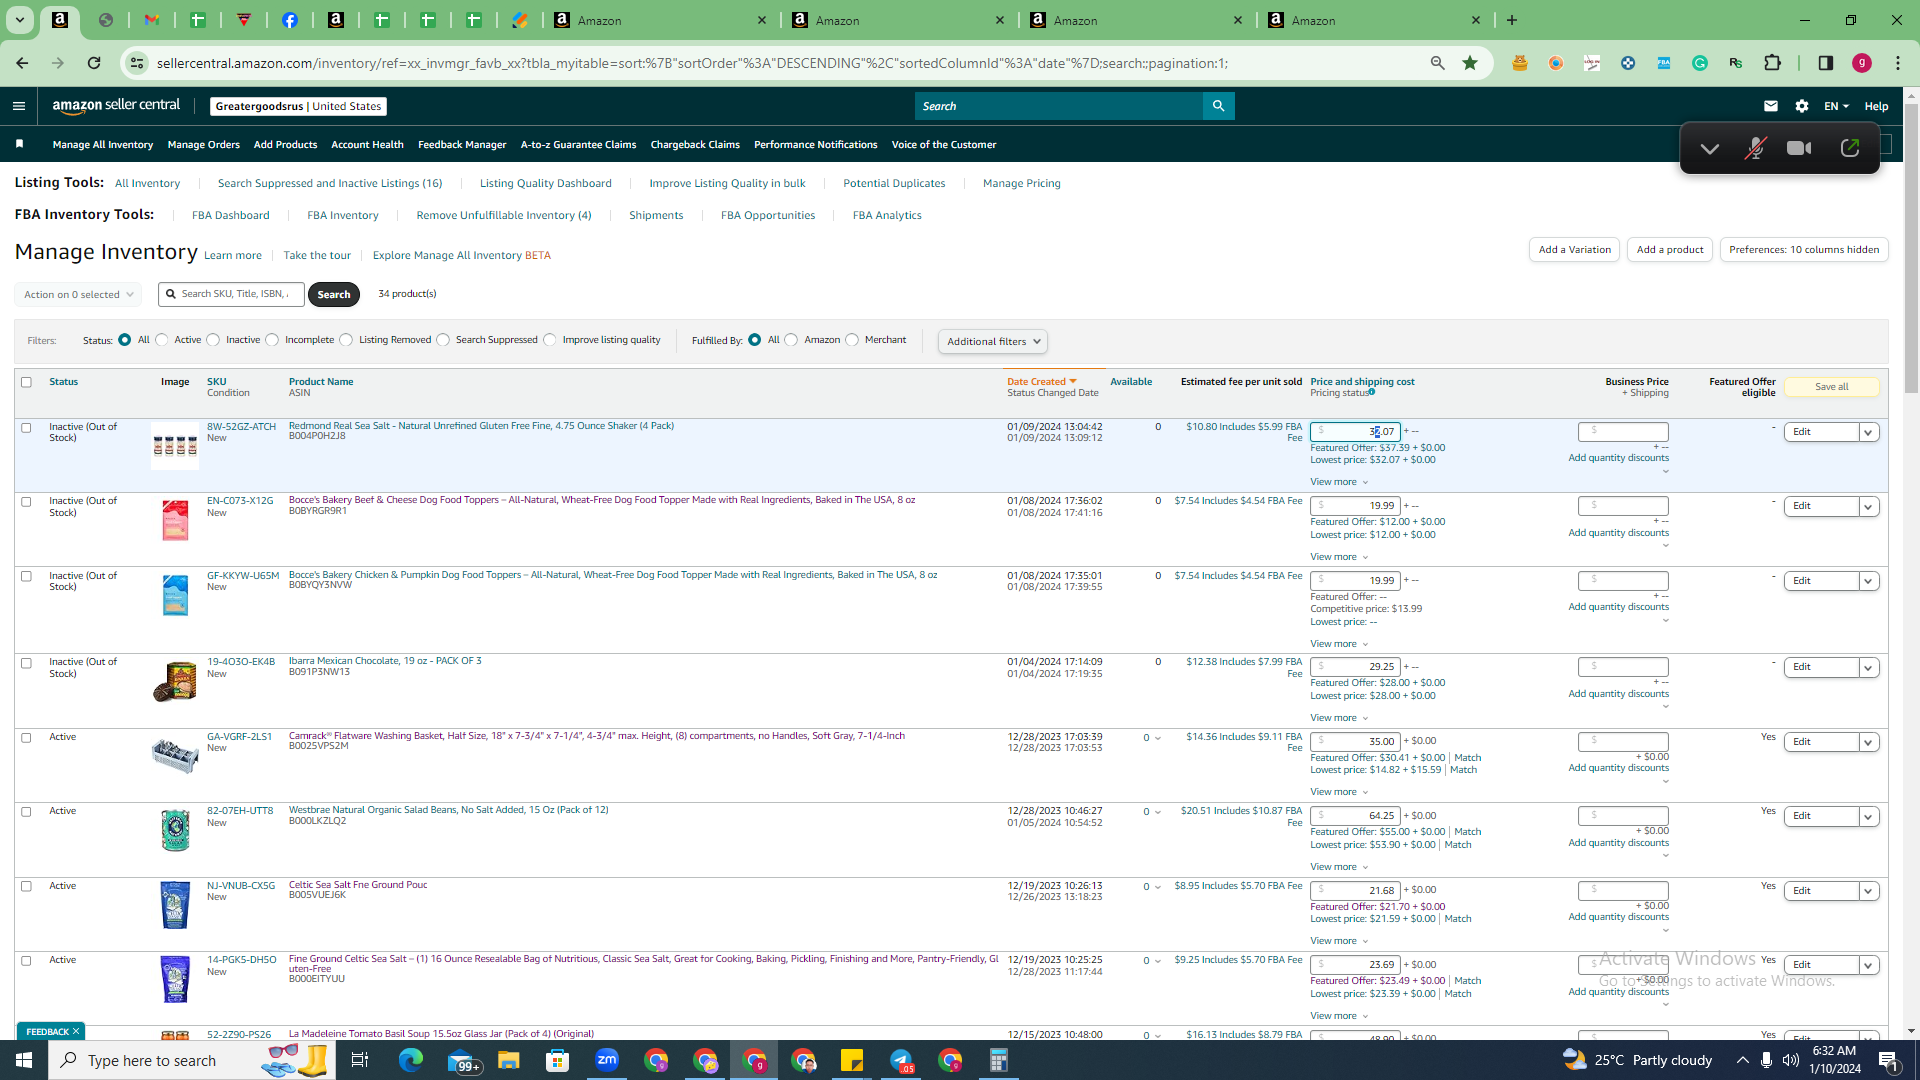Select Fulfilled By Amazon radio

[x=792, y=340]
